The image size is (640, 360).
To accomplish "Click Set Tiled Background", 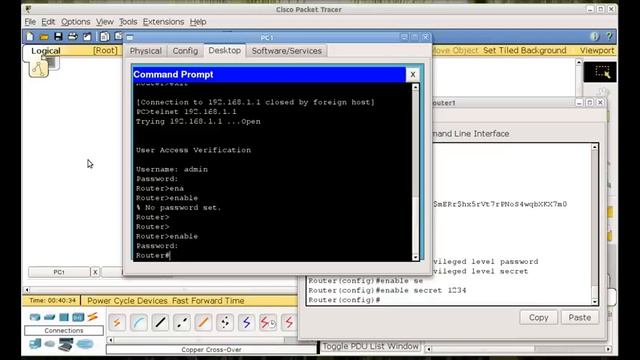I will [x=524, y=50].
